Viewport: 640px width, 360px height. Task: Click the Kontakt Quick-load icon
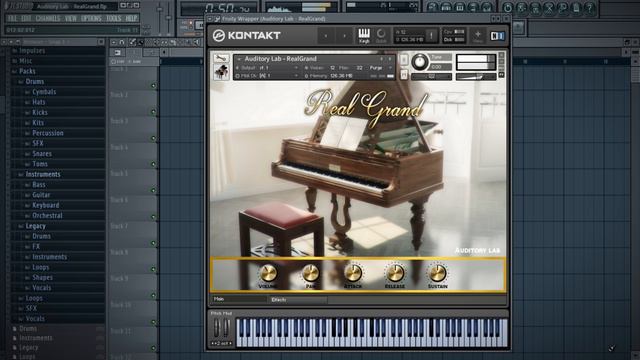point(381,36)
